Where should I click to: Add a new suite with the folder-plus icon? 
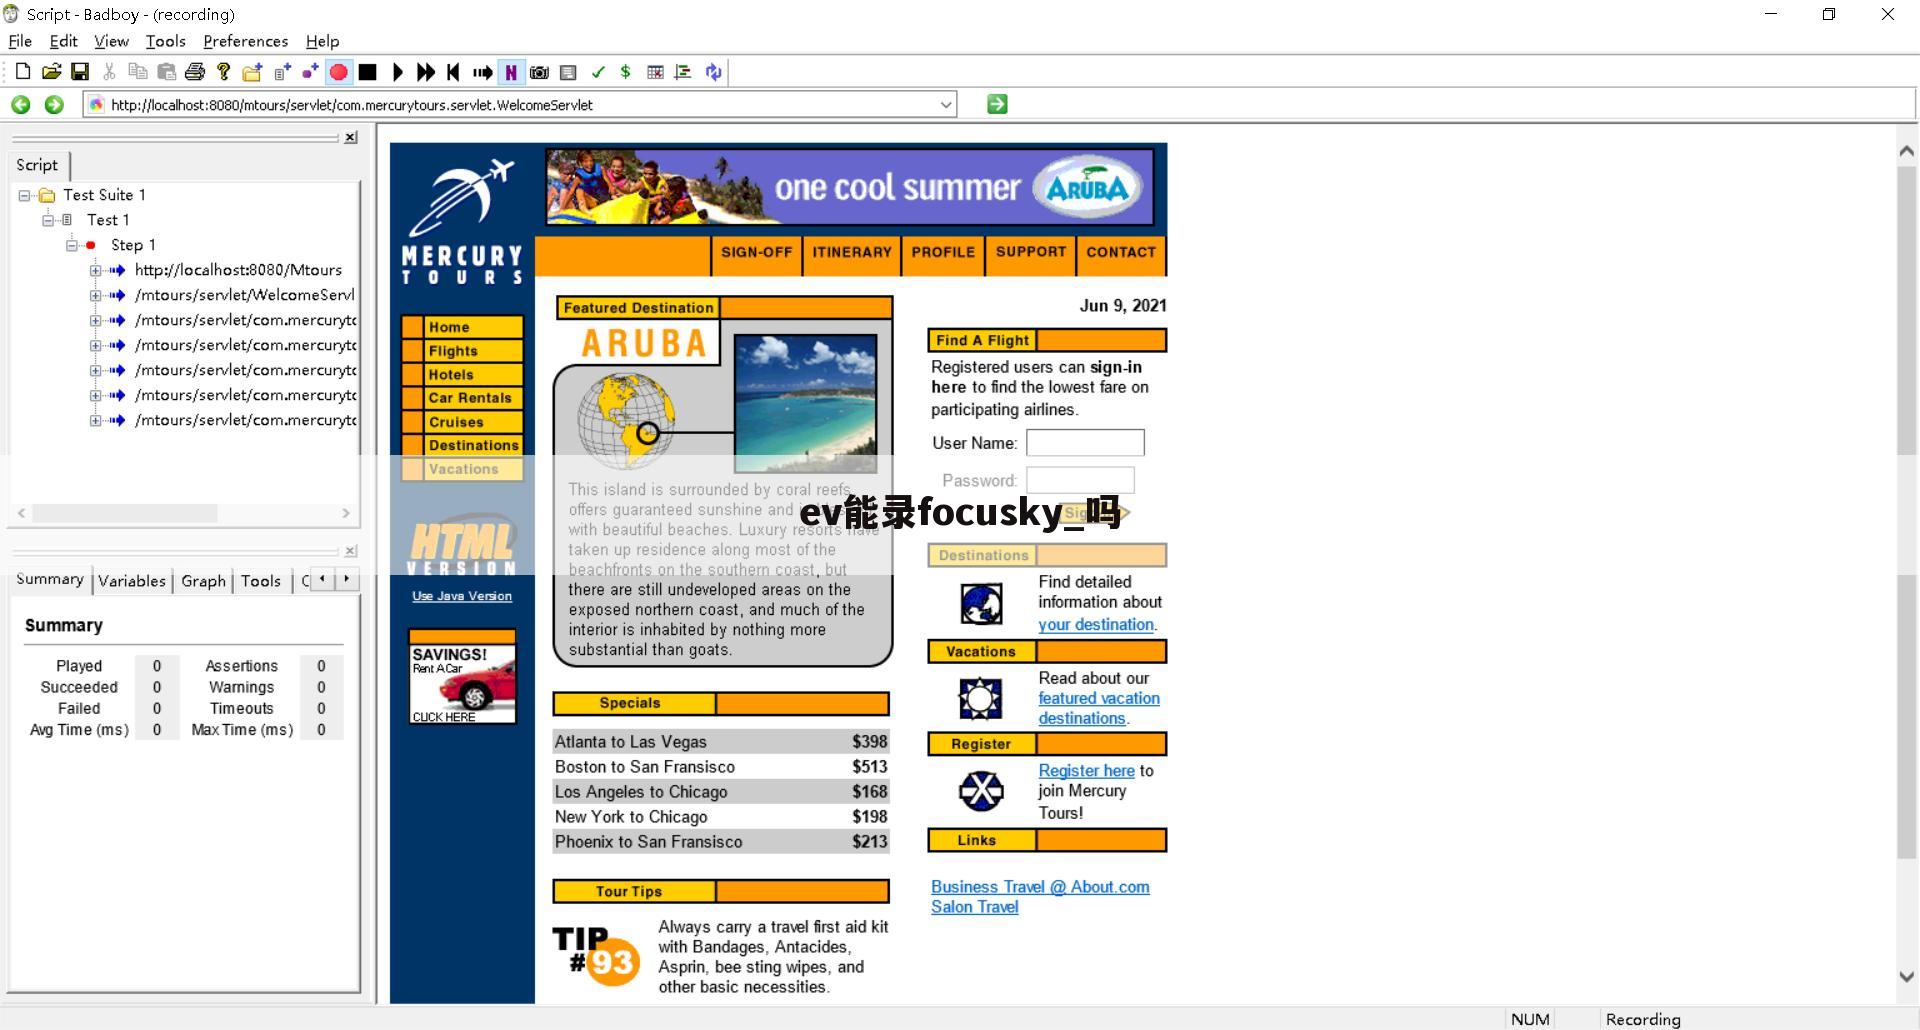click(253, 72)
